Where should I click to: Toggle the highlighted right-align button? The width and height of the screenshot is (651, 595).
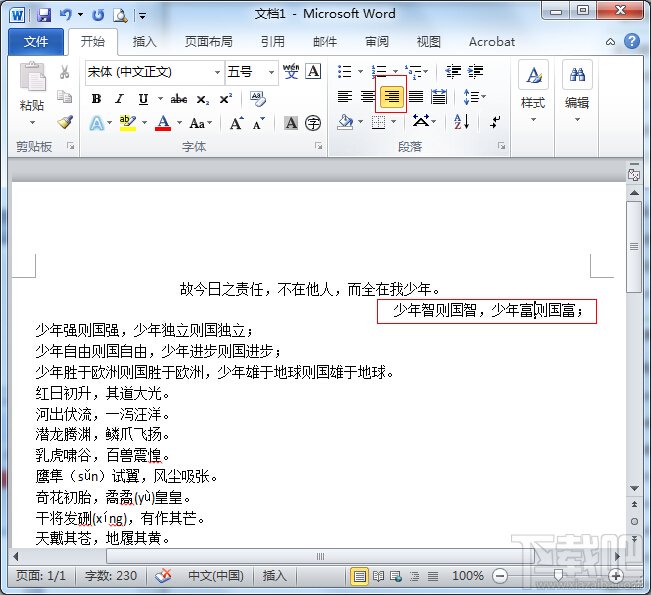(x=392, y=96)
